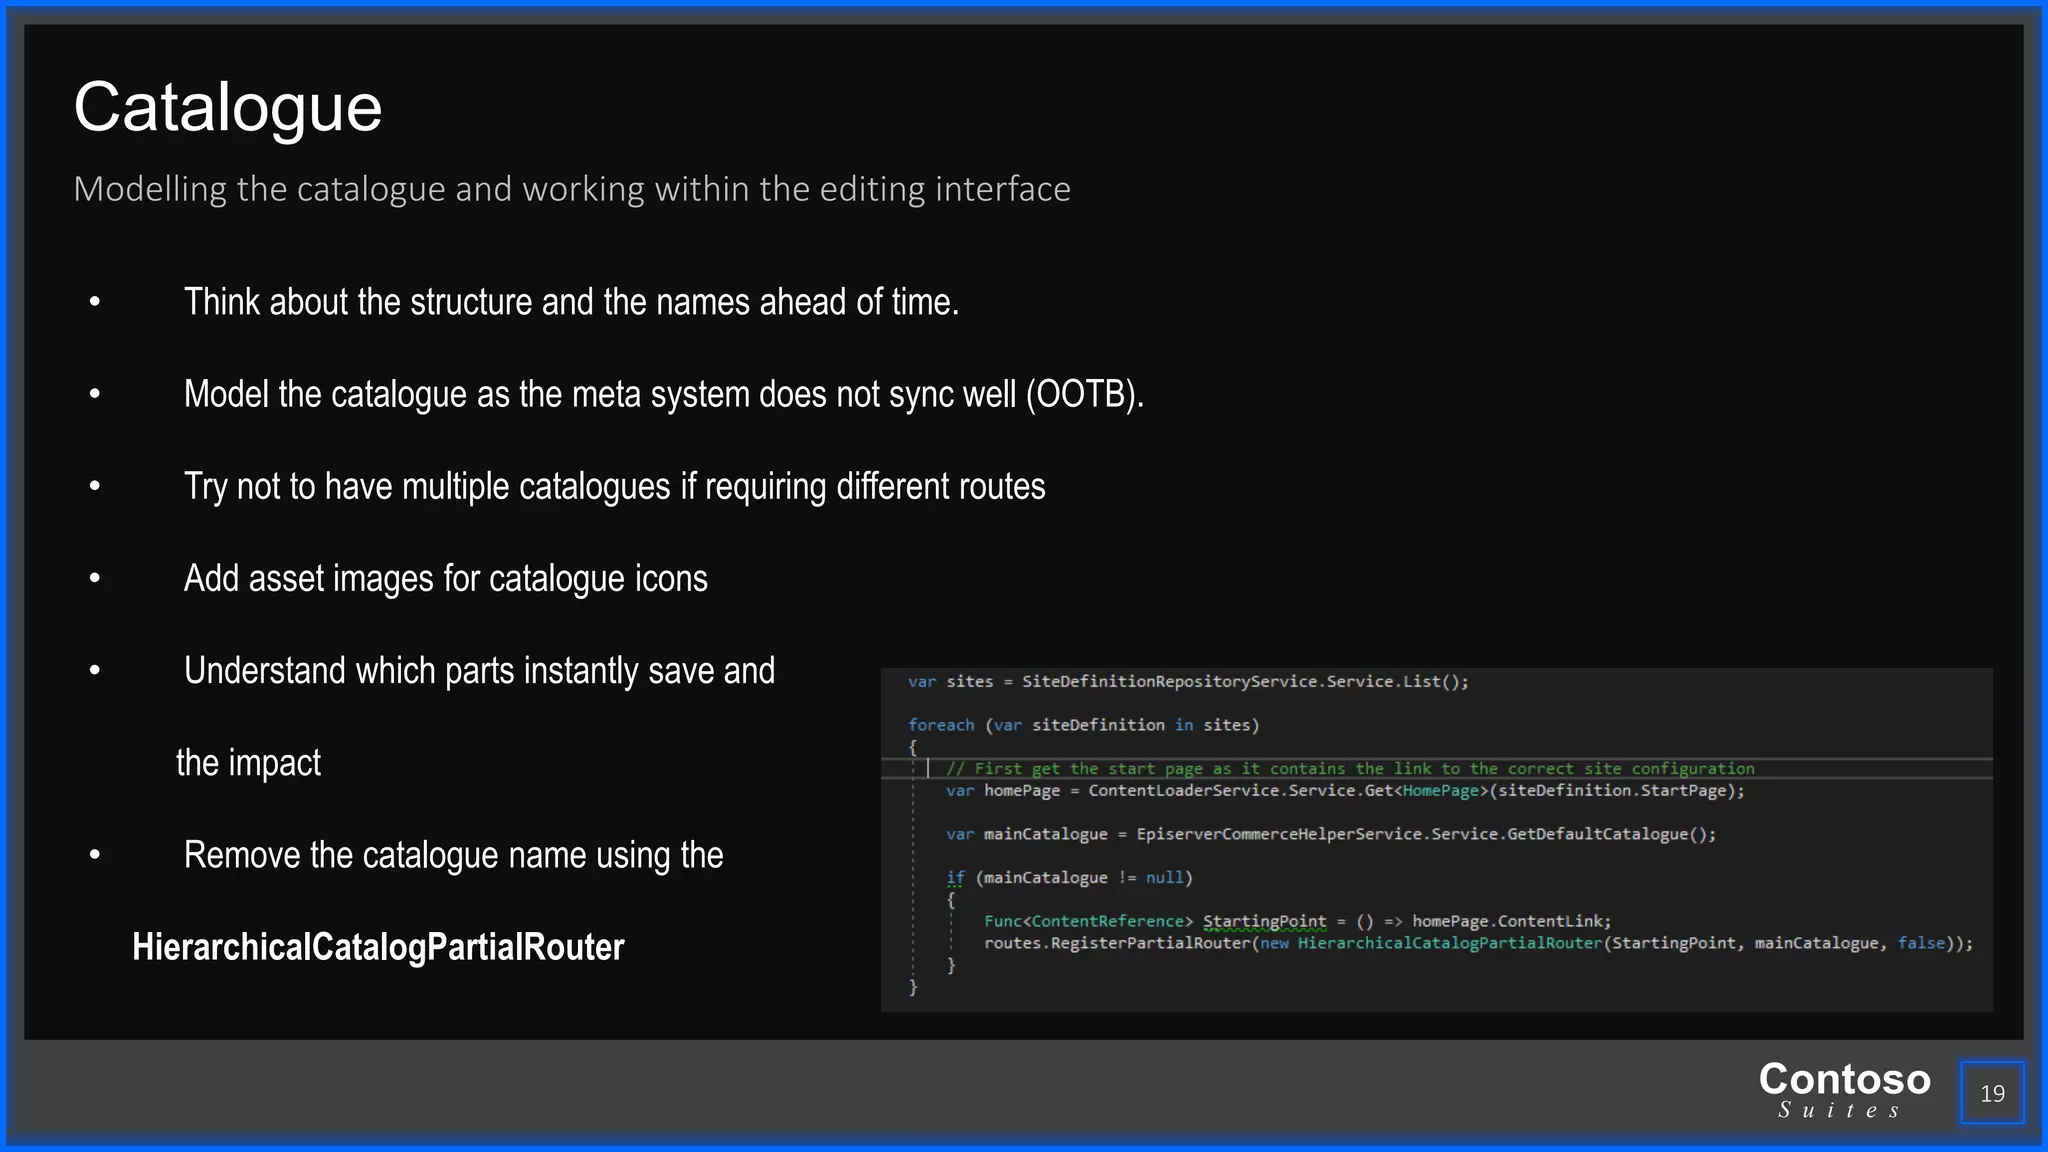Image resolution: width=2048 pixels, height=1152 pixels.
Task: Click the slide number 19 box
Action: [x=1991, y=1093]
